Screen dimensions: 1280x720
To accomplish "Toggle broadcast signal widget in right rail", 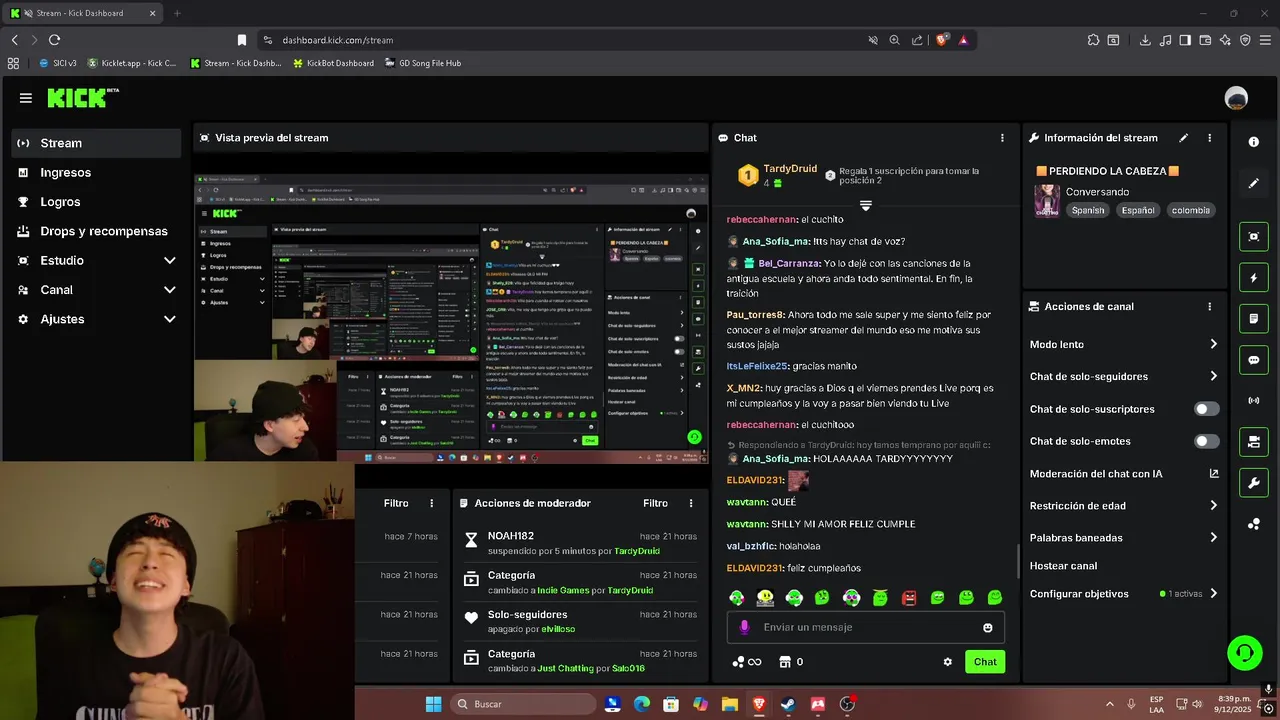I will coord(1254,401).
